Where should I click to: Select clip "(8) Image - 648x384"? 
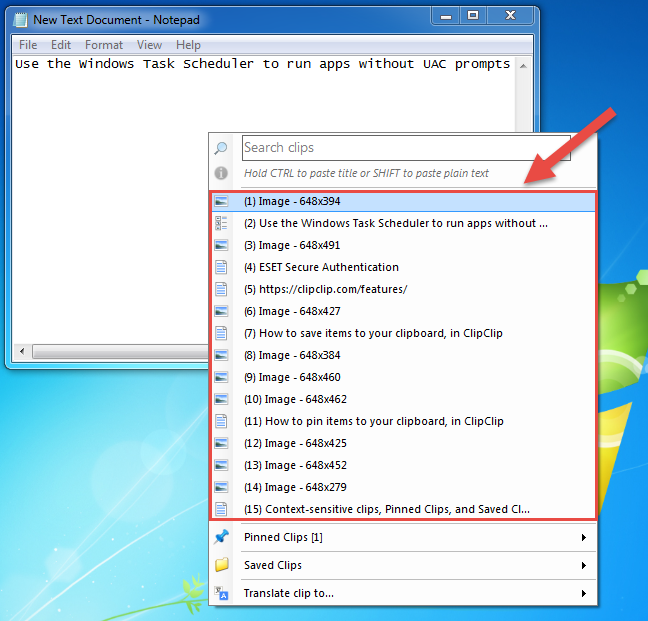click(403, 355)
